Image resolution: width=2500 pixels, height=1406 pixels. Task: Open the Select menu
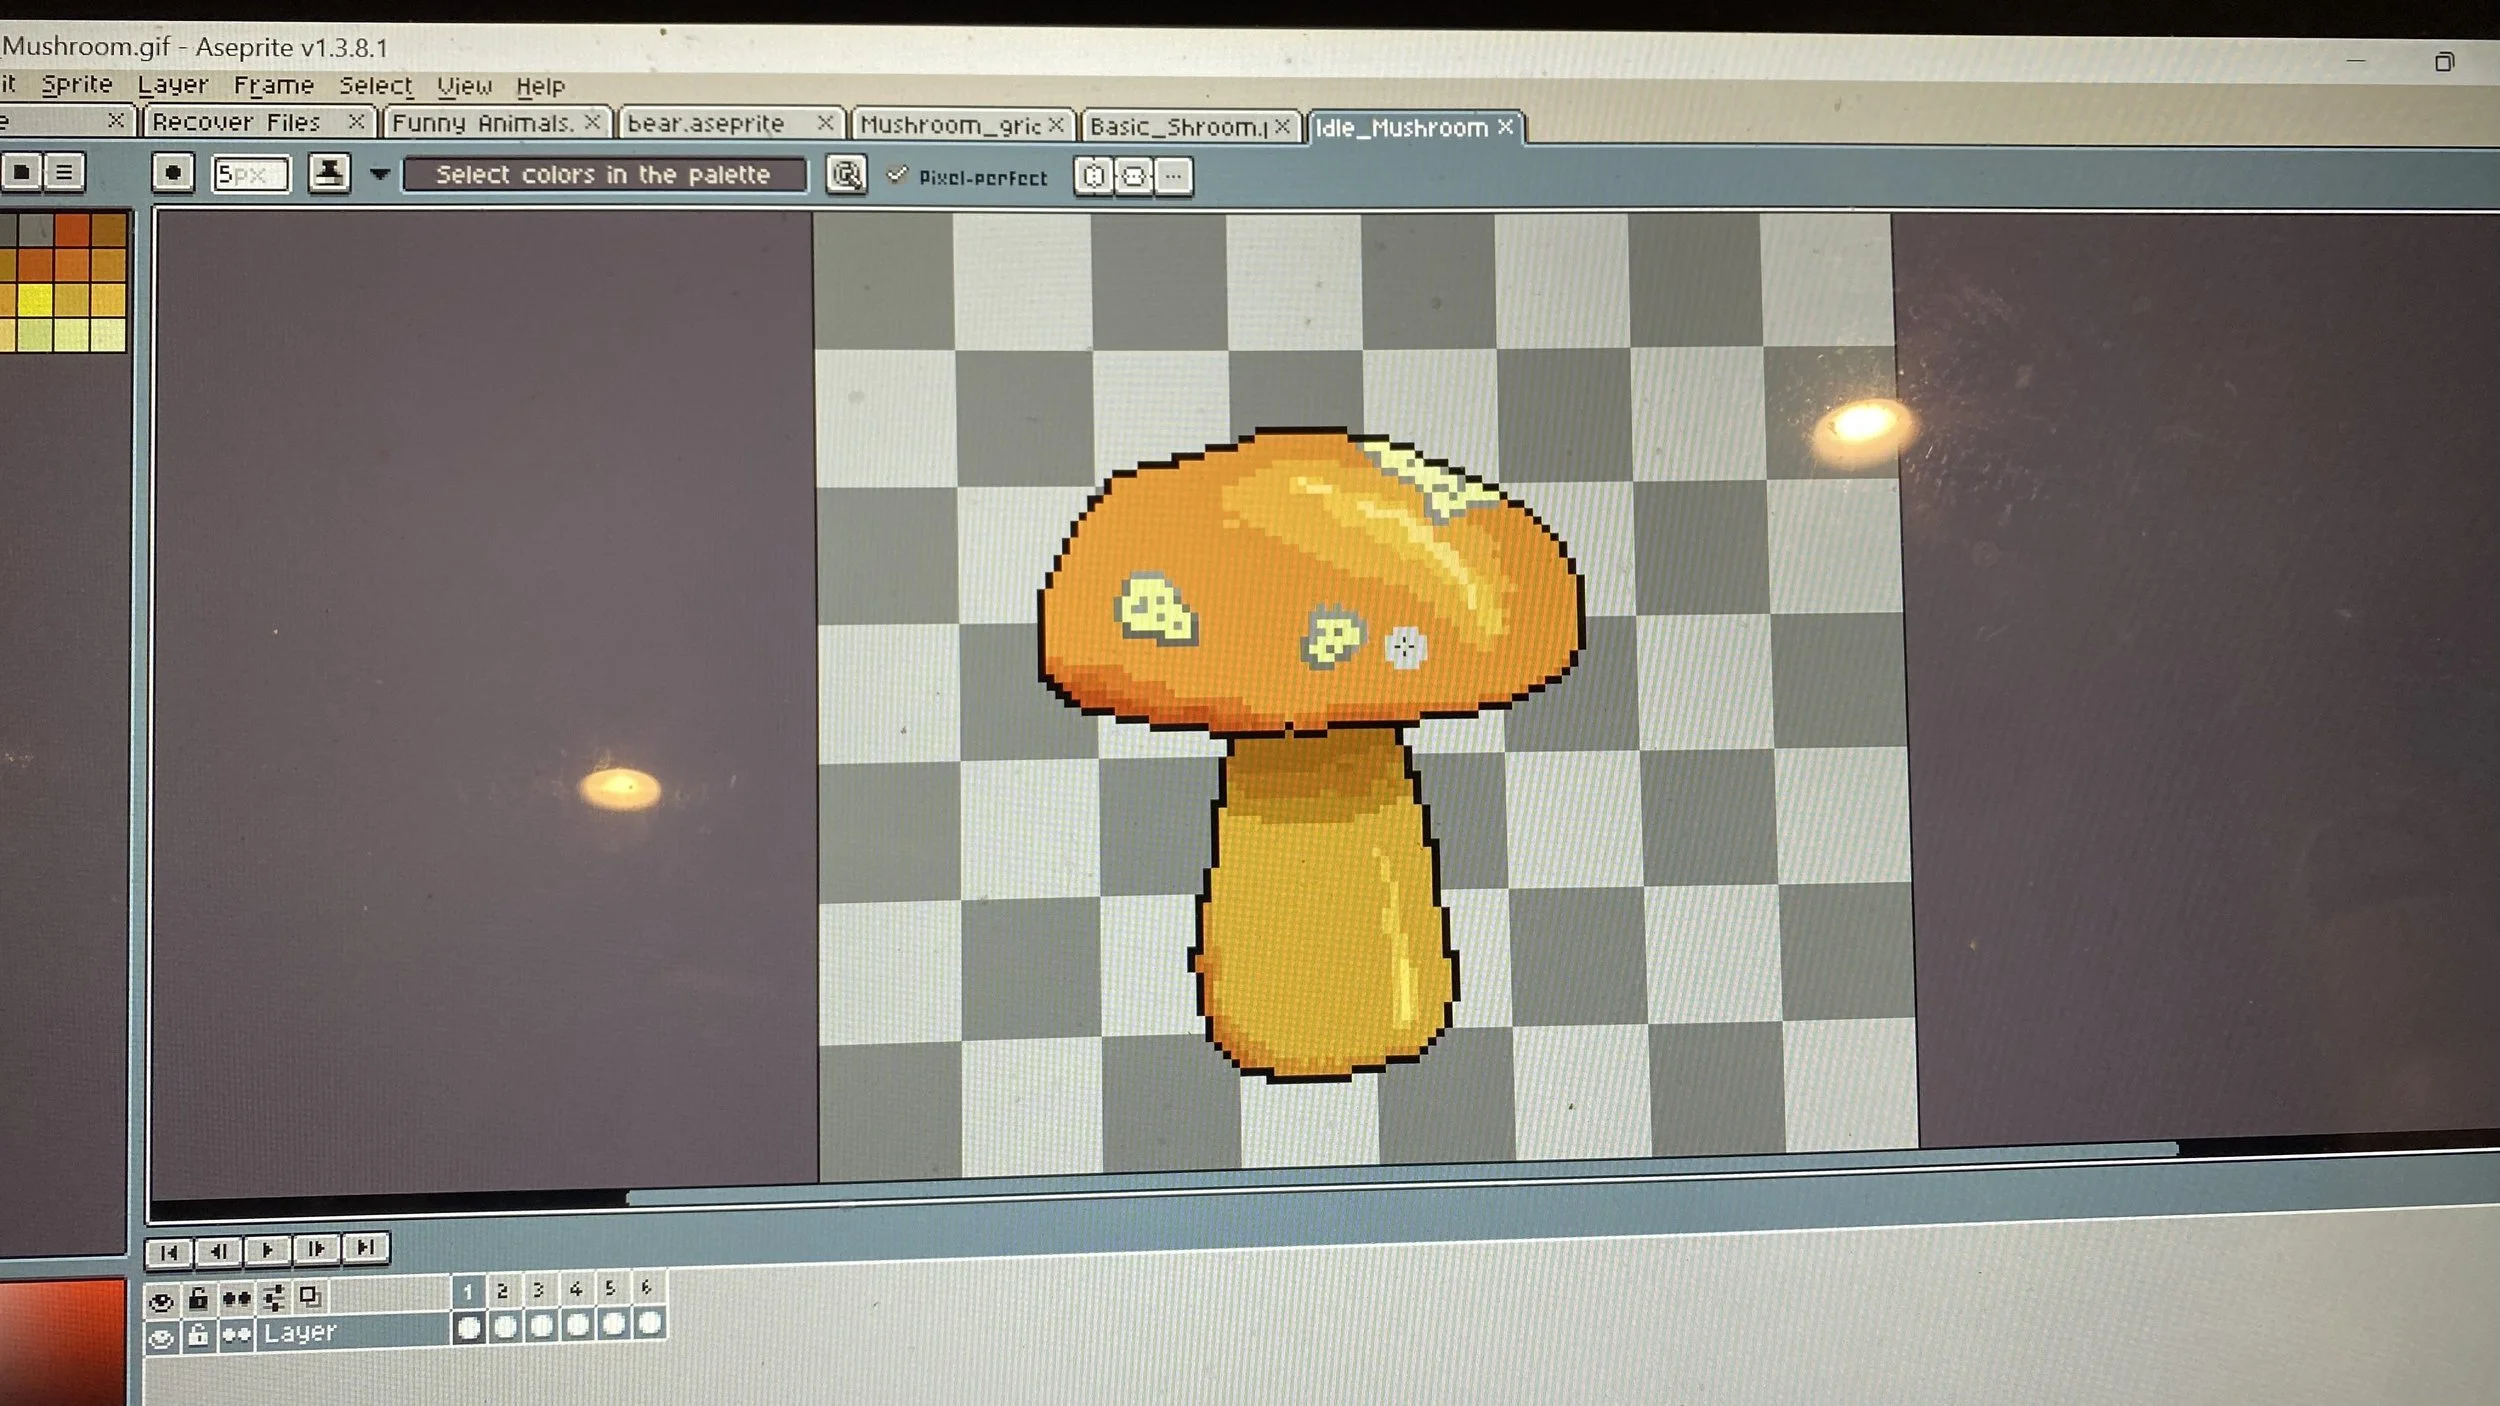click(375, 86)
